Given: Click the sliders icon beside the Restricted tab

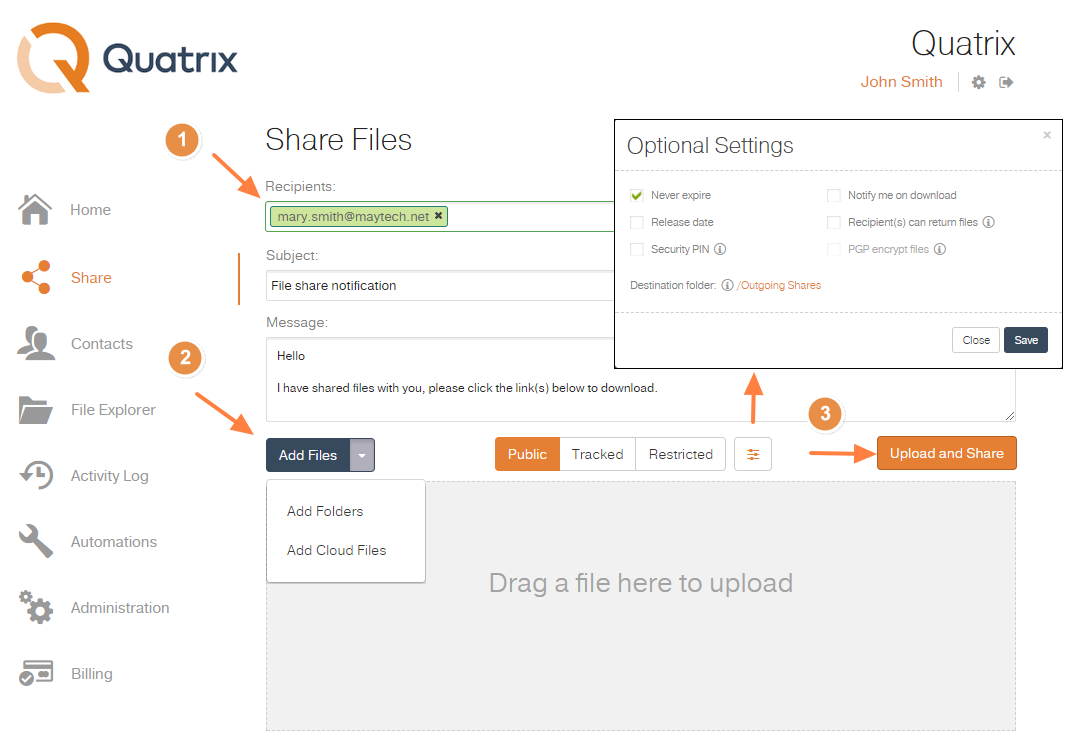Looking at the screenshot, I should [x=752, y=453].
